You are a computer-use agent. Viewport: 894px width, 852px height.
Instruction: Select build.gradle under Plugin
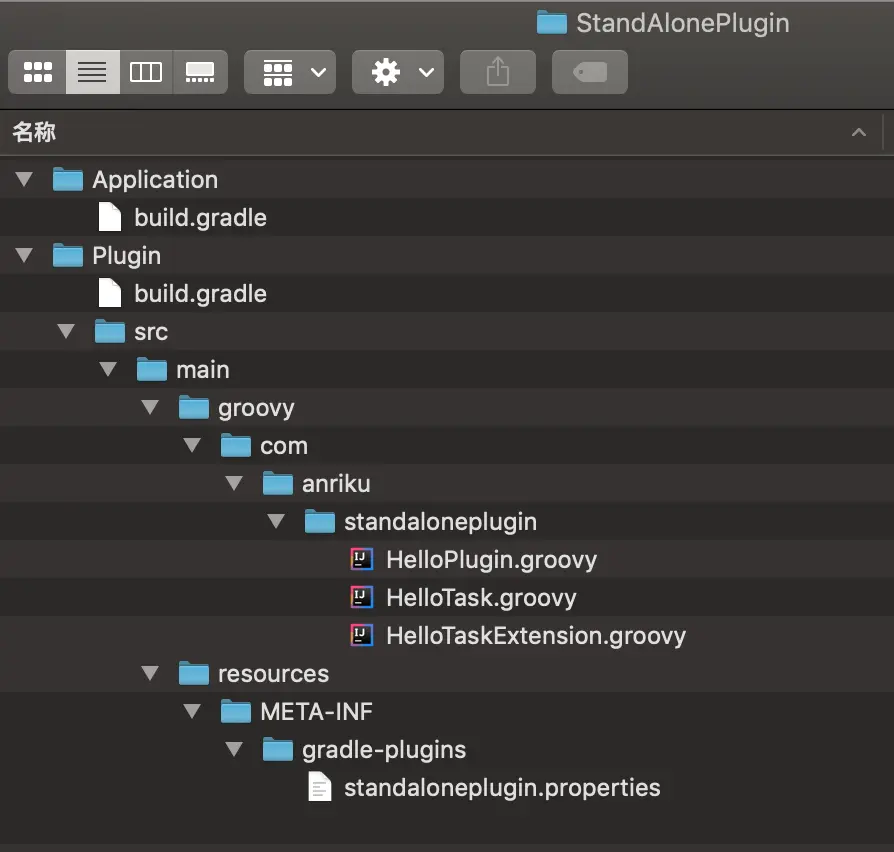coord(201,294)
